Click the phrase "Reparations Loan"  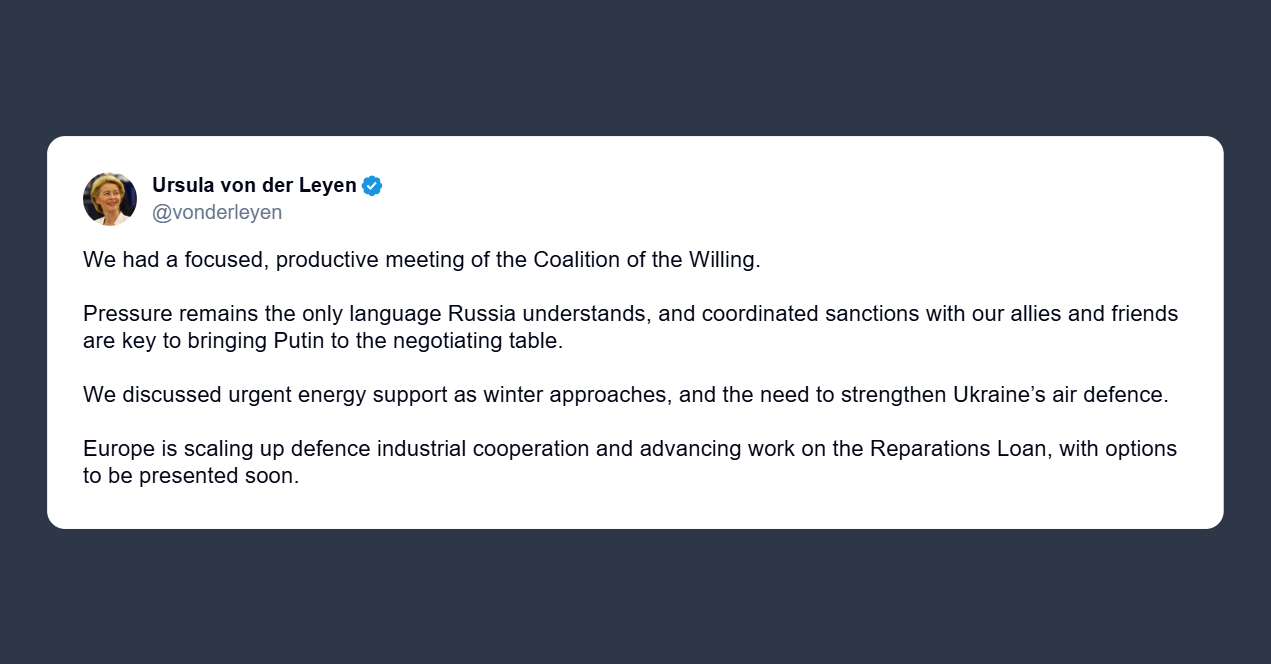[957, 449]
